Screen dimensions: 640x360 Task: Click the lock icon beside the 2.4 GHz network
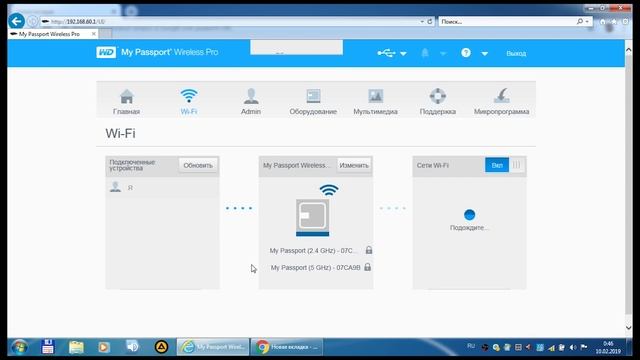tap(369, 250)
